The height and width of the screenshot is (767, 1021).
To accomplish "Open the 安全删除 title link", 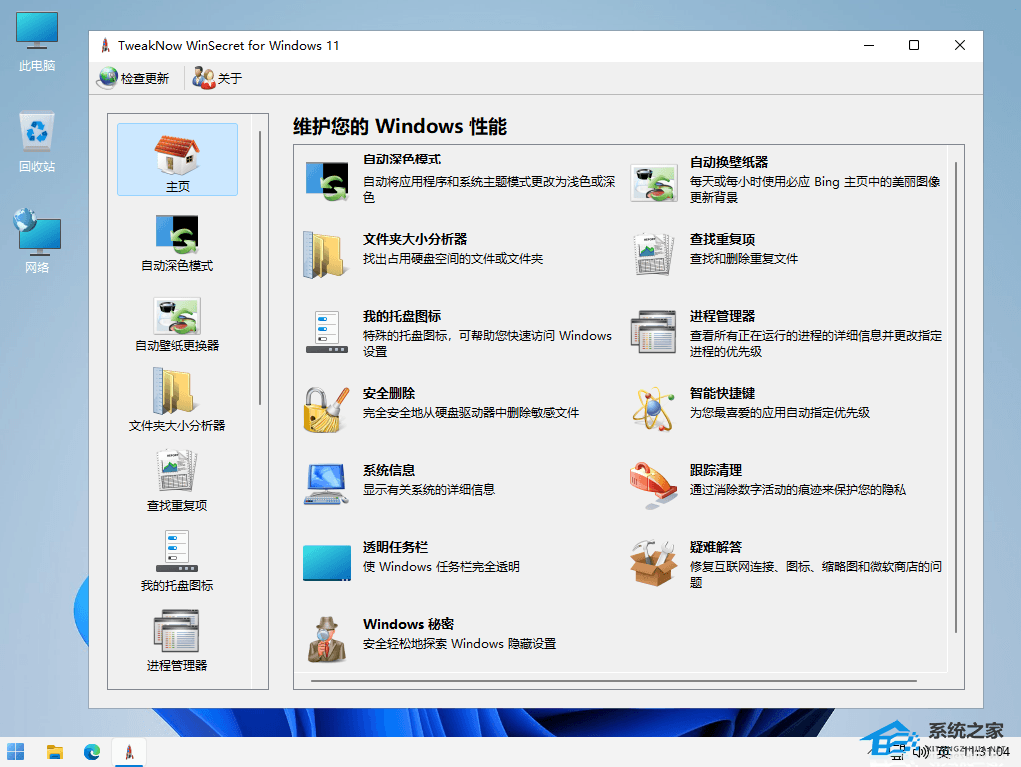I will tap(389, 393).
